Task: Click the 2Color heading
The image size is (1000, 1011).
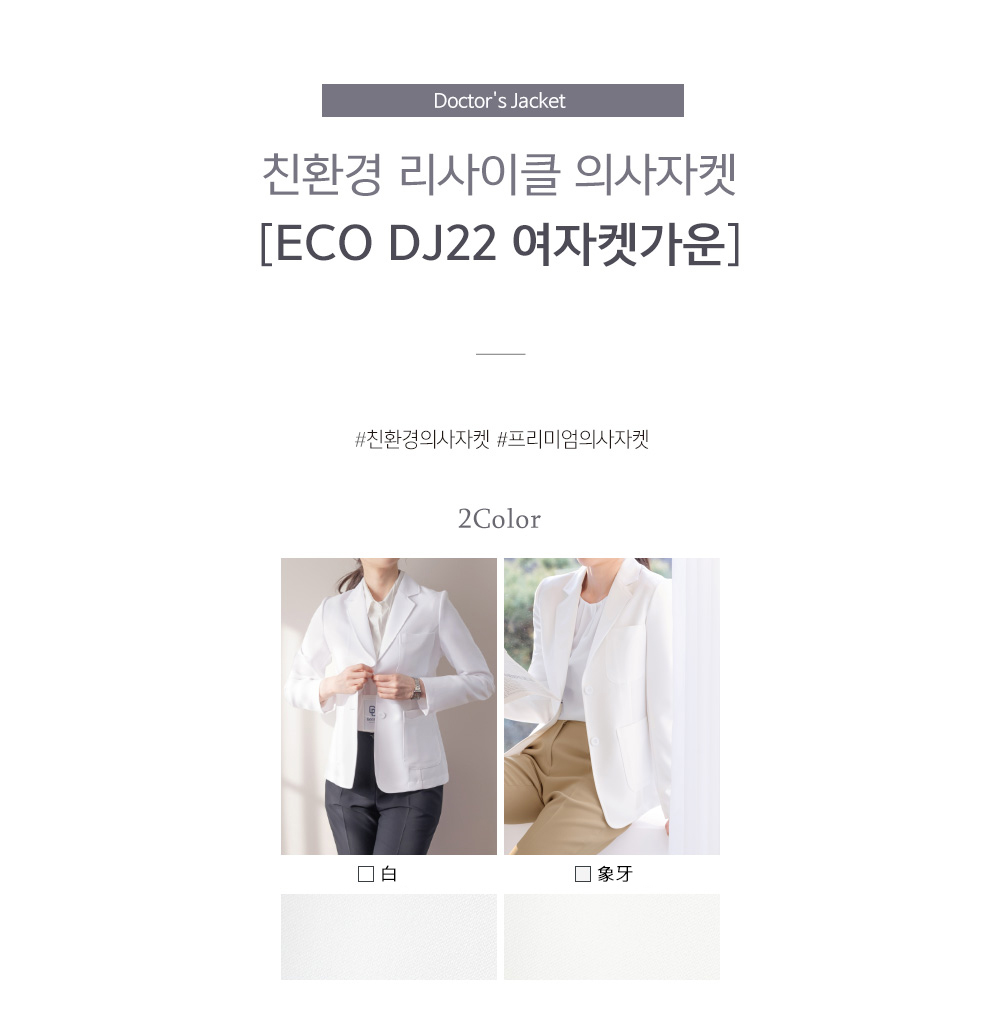Action: tap(499, 519)
